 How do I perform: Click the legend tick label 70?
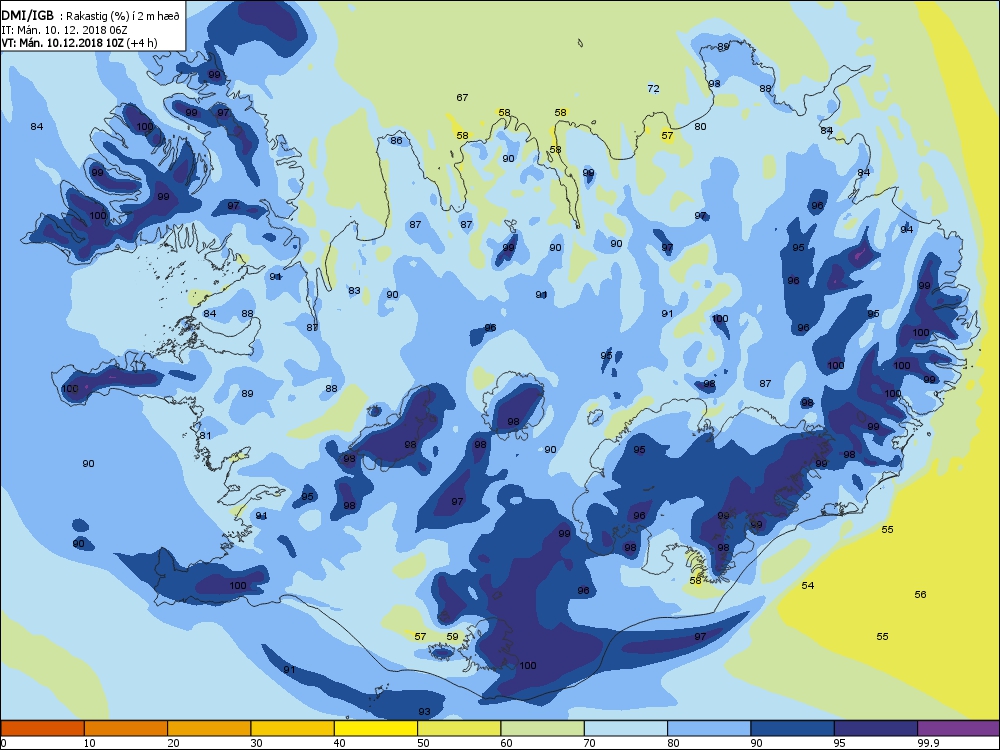tap(590, 743)
